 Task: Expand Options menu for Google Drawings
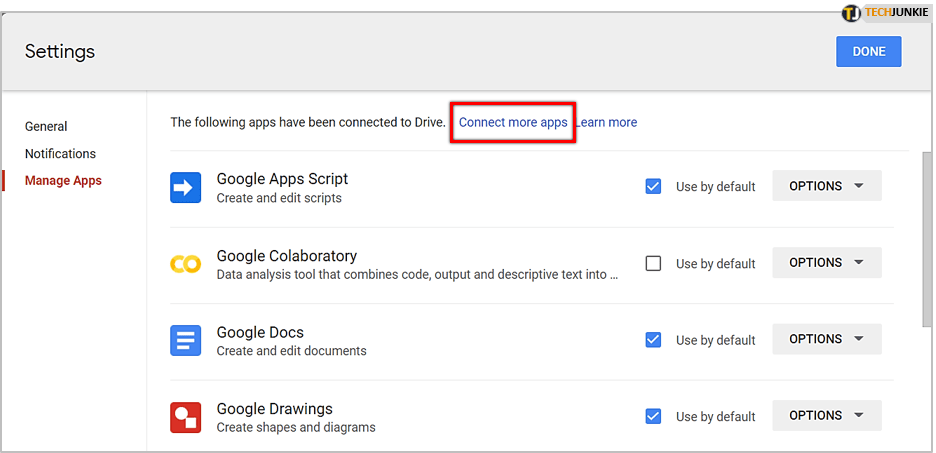(x=826, y=415)
